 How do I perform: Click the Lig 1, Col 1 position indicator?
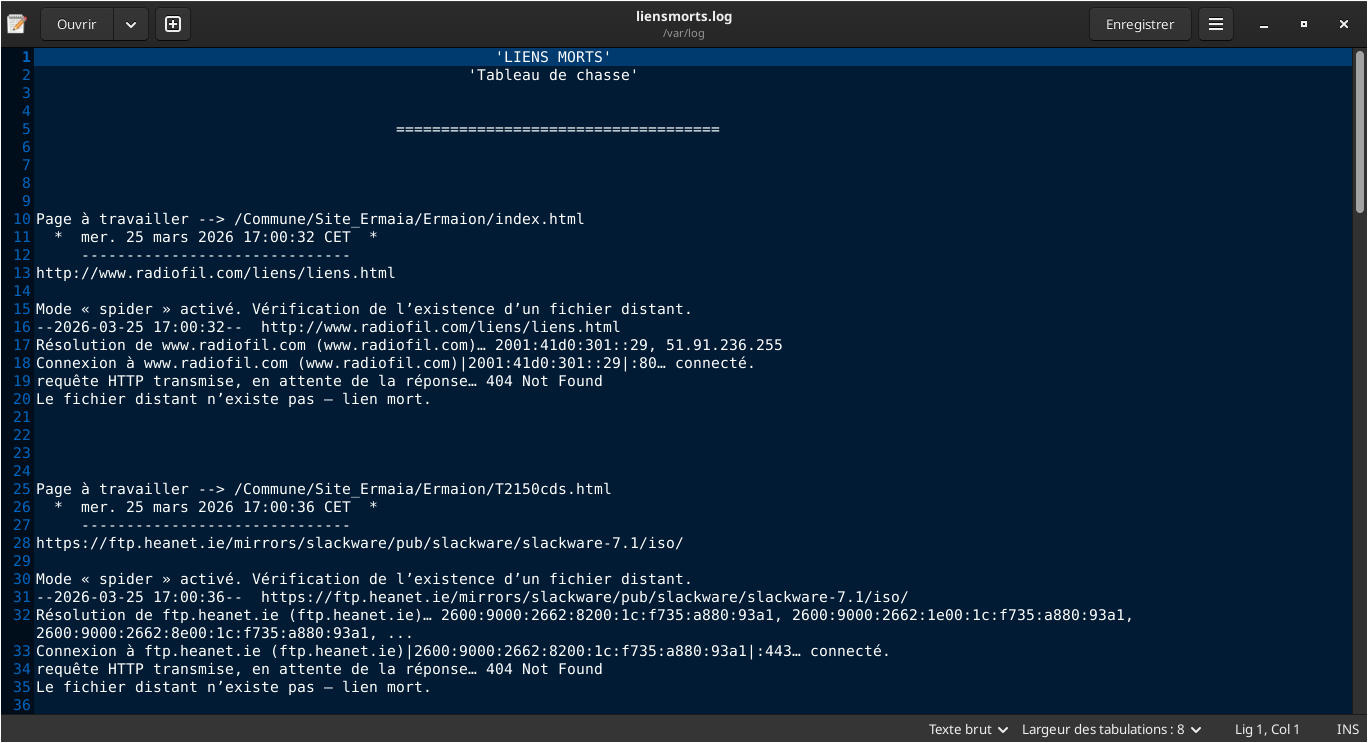(x=1267, y=729)
